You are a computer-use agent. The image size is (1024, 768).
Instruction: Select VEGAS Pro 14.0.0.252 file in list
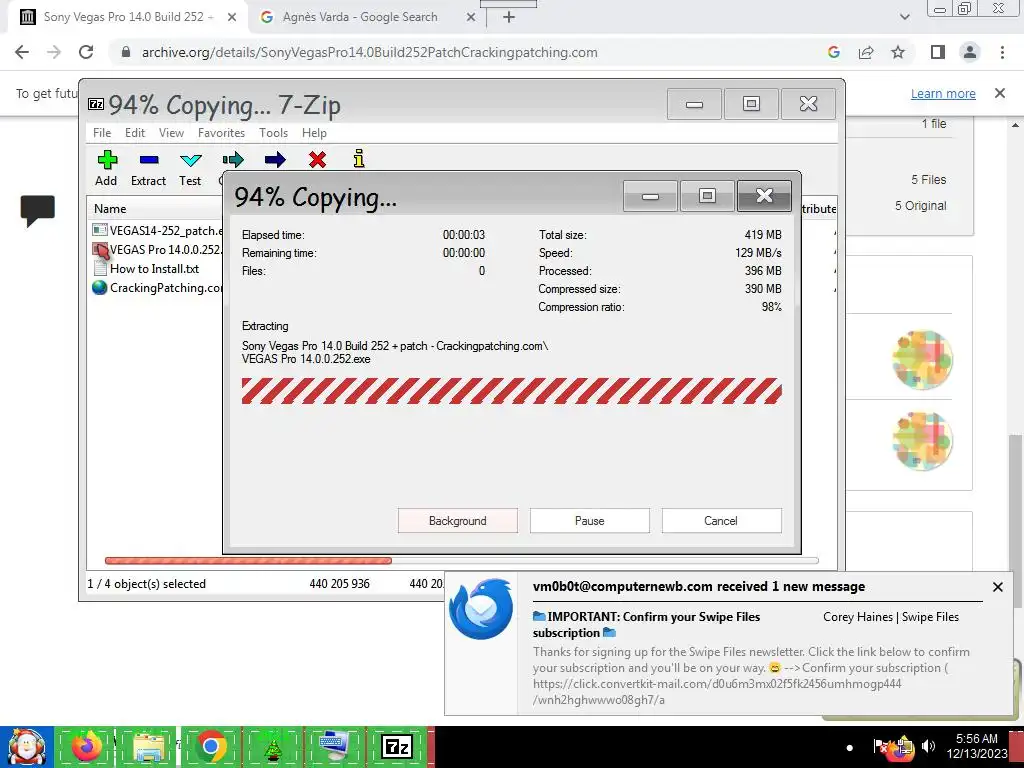click(157, 249)
